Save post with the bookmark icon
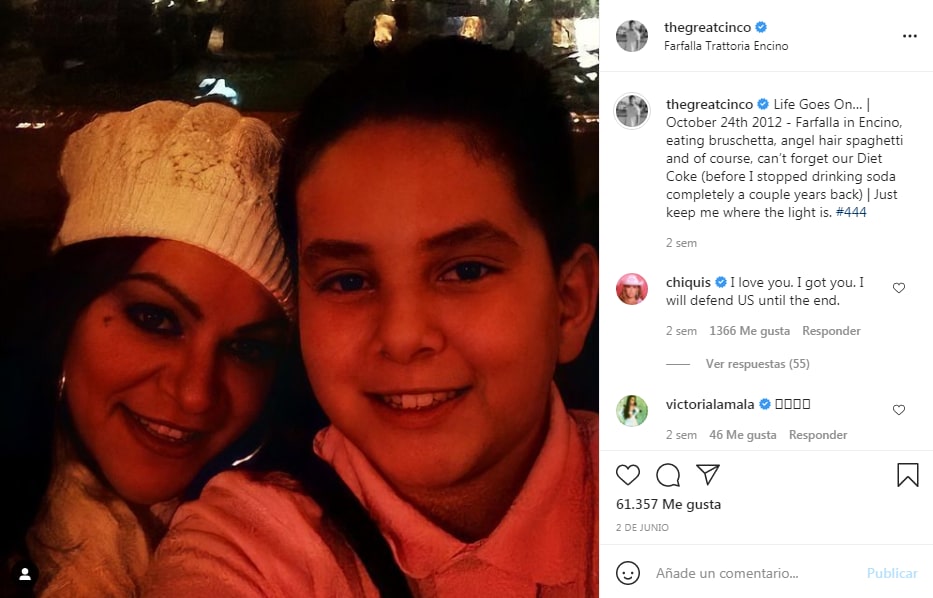The height and width of the screenshot is (598, 933). 907,475
